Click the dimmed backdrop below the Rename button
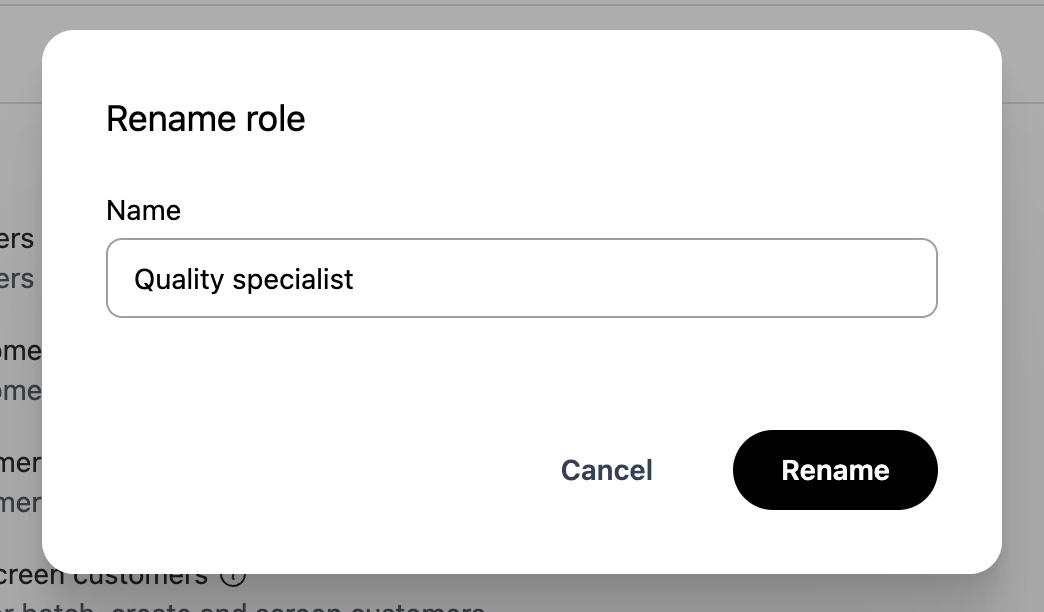 pyautogui.click(x=835, y=593)
